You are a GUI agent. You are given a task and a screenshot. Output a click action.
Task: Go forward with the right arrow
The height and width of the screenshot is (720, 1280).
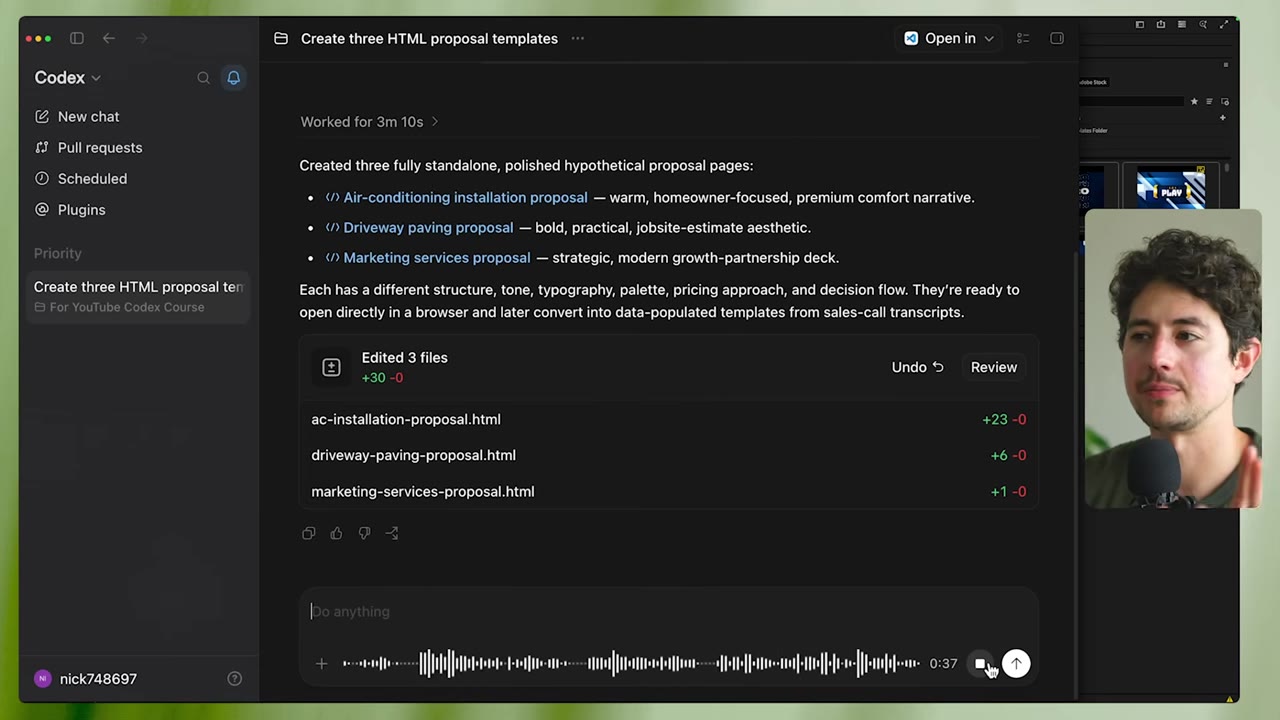point(141,38)
